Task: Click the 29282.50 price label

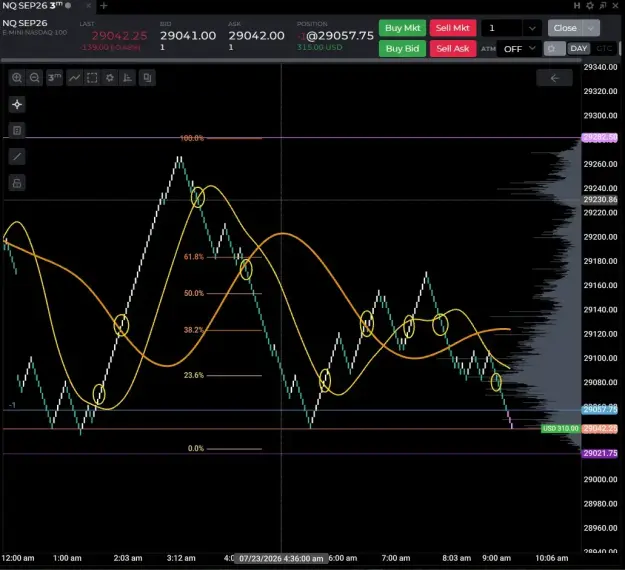Action: coord(600,138)
